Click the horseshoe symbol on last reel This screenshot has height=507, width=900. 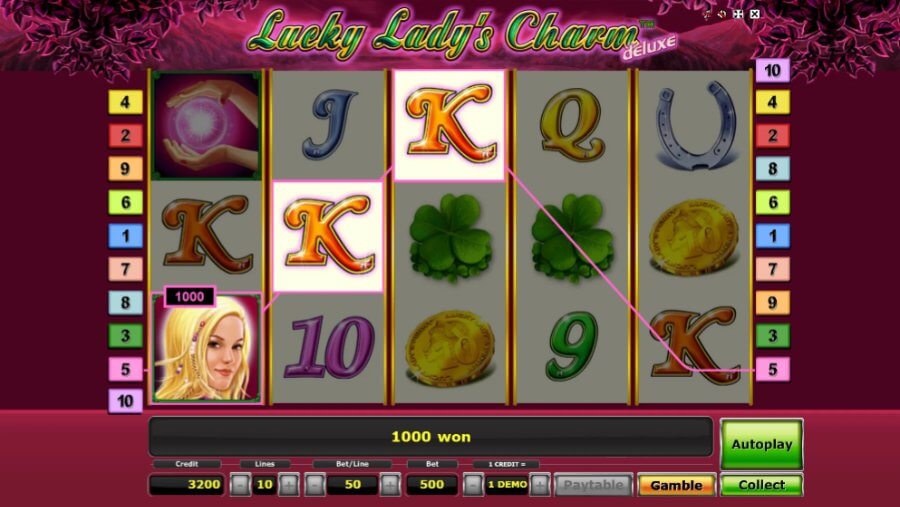tap(695, 125)
